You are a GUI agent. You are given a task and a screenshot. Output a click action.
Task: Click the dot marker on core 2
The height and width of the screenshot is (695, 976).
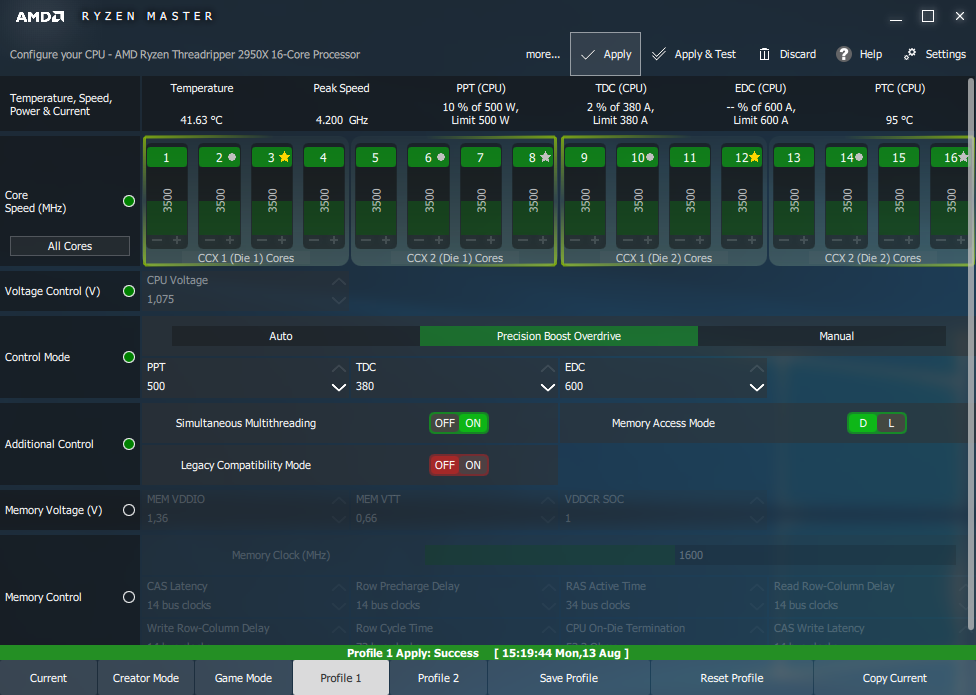(232, 157)
